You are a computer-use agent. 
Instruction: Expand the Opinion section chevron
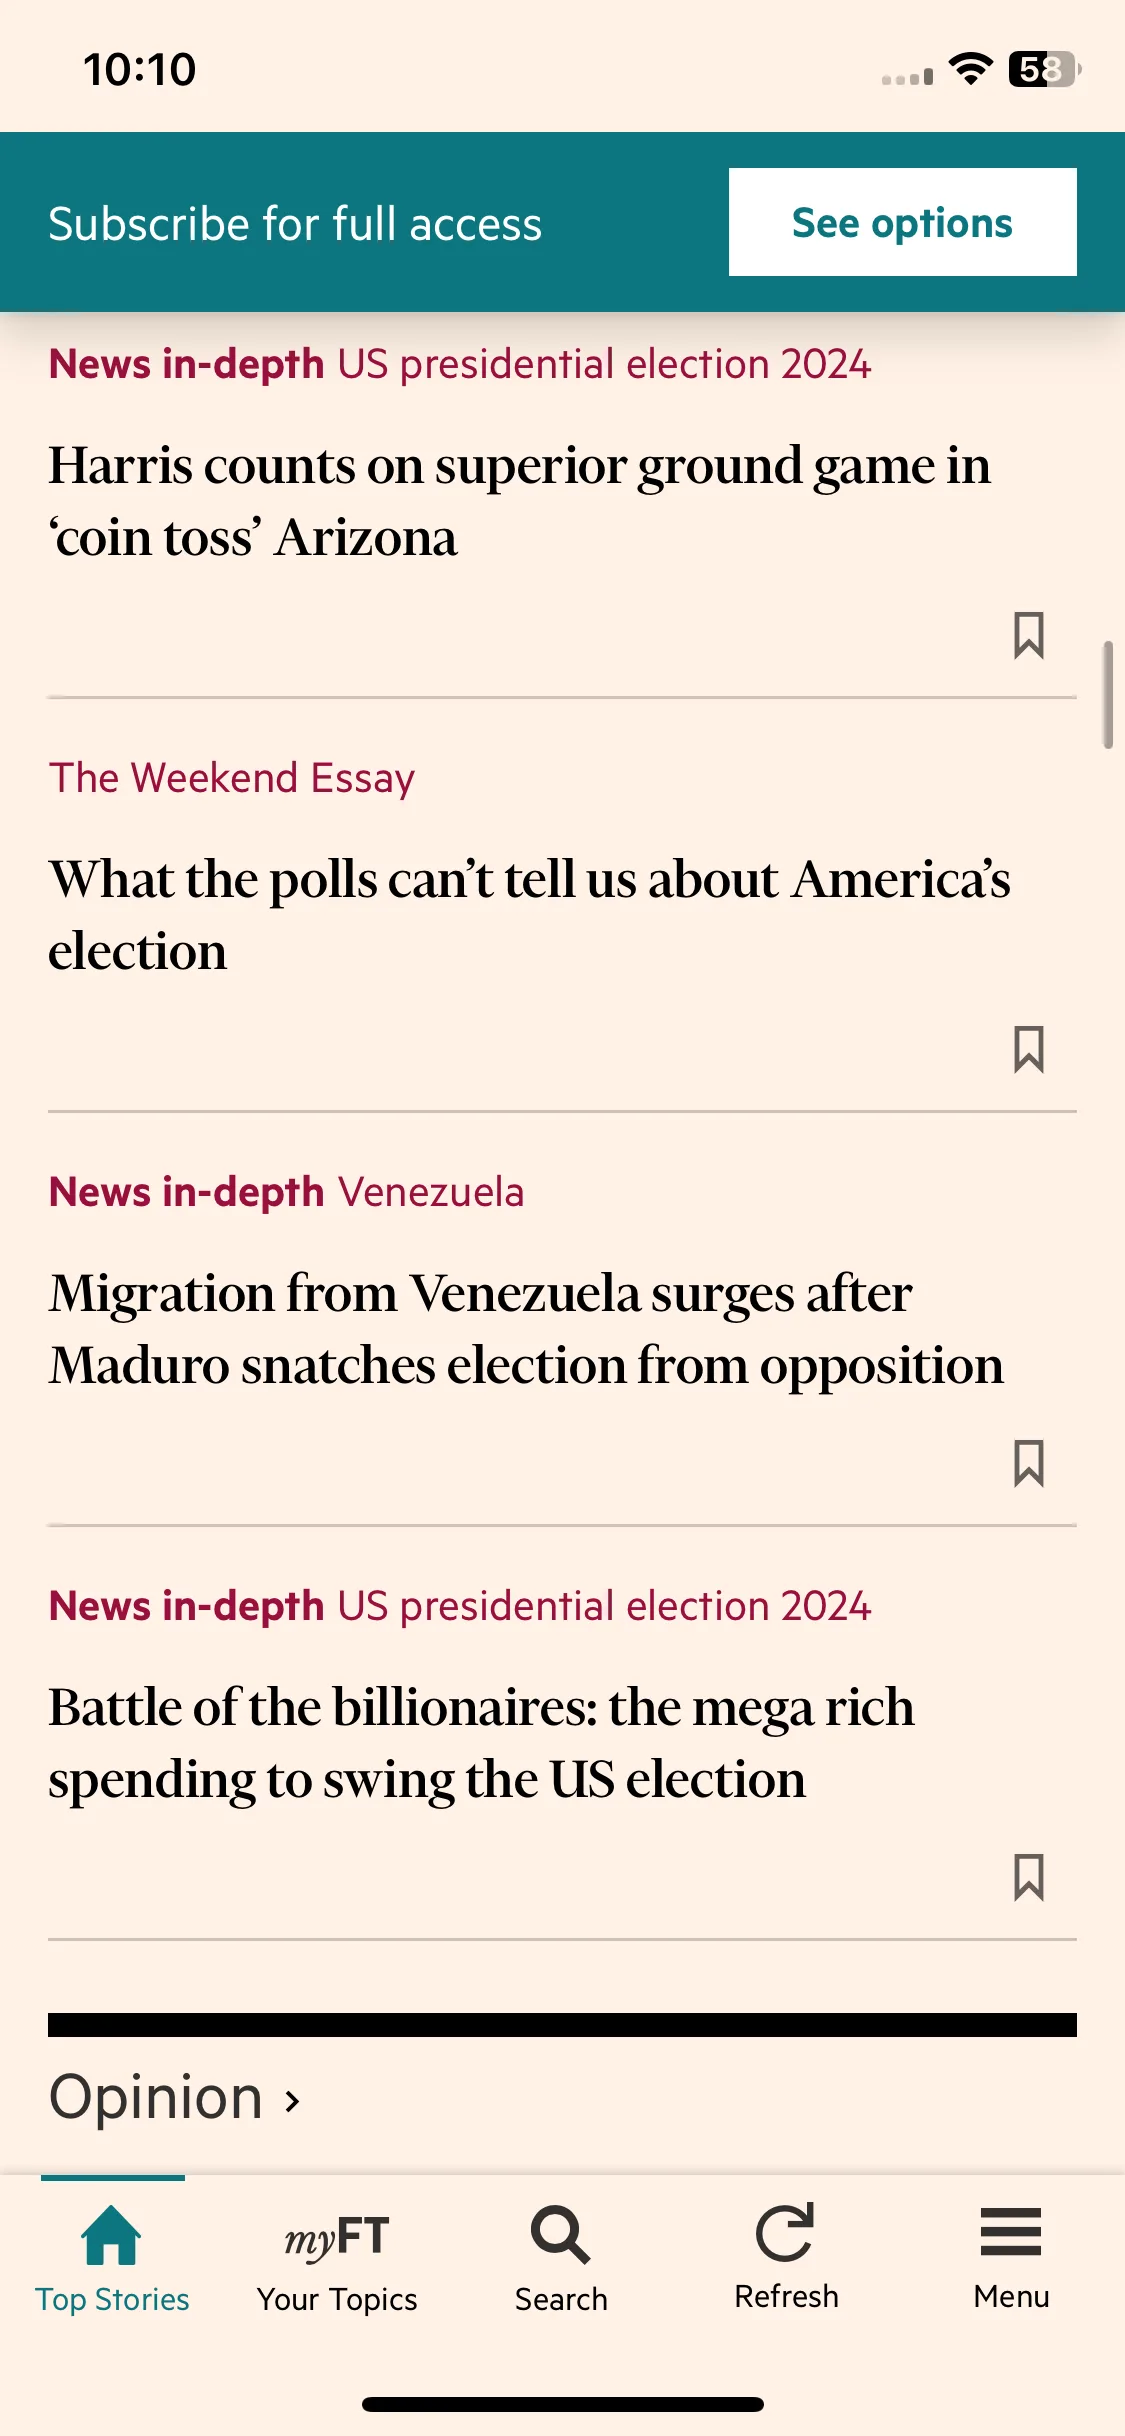click(x=292, y=2101)
